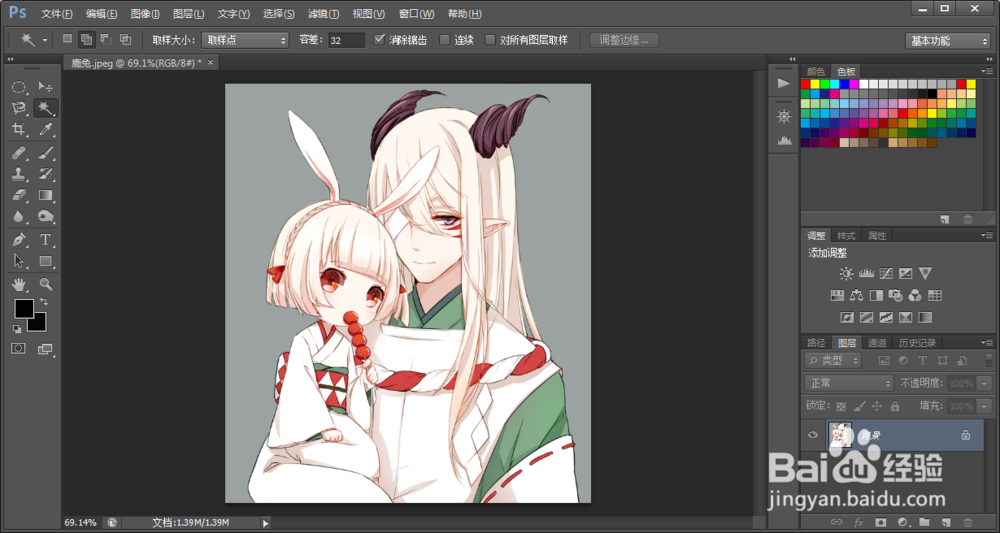Add Brightness/Contrast adjustment
The width and height of the screenshot is (1000, 533).
tap(846, 274)
